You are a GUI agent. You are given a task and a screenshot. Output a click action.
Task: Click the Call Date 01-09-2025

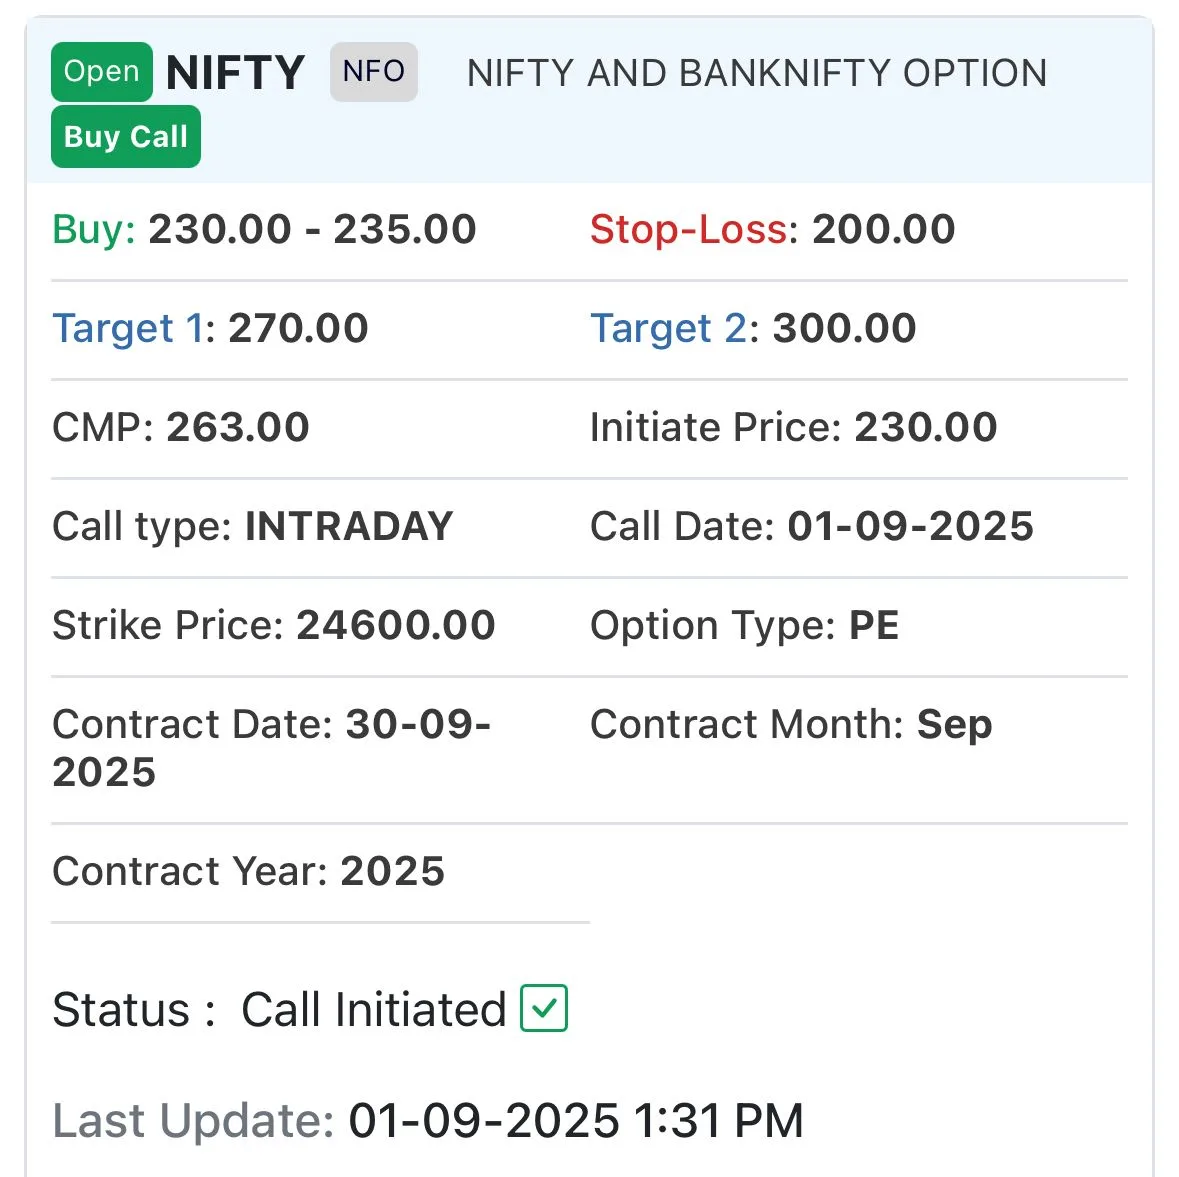[x=910, y=527]
